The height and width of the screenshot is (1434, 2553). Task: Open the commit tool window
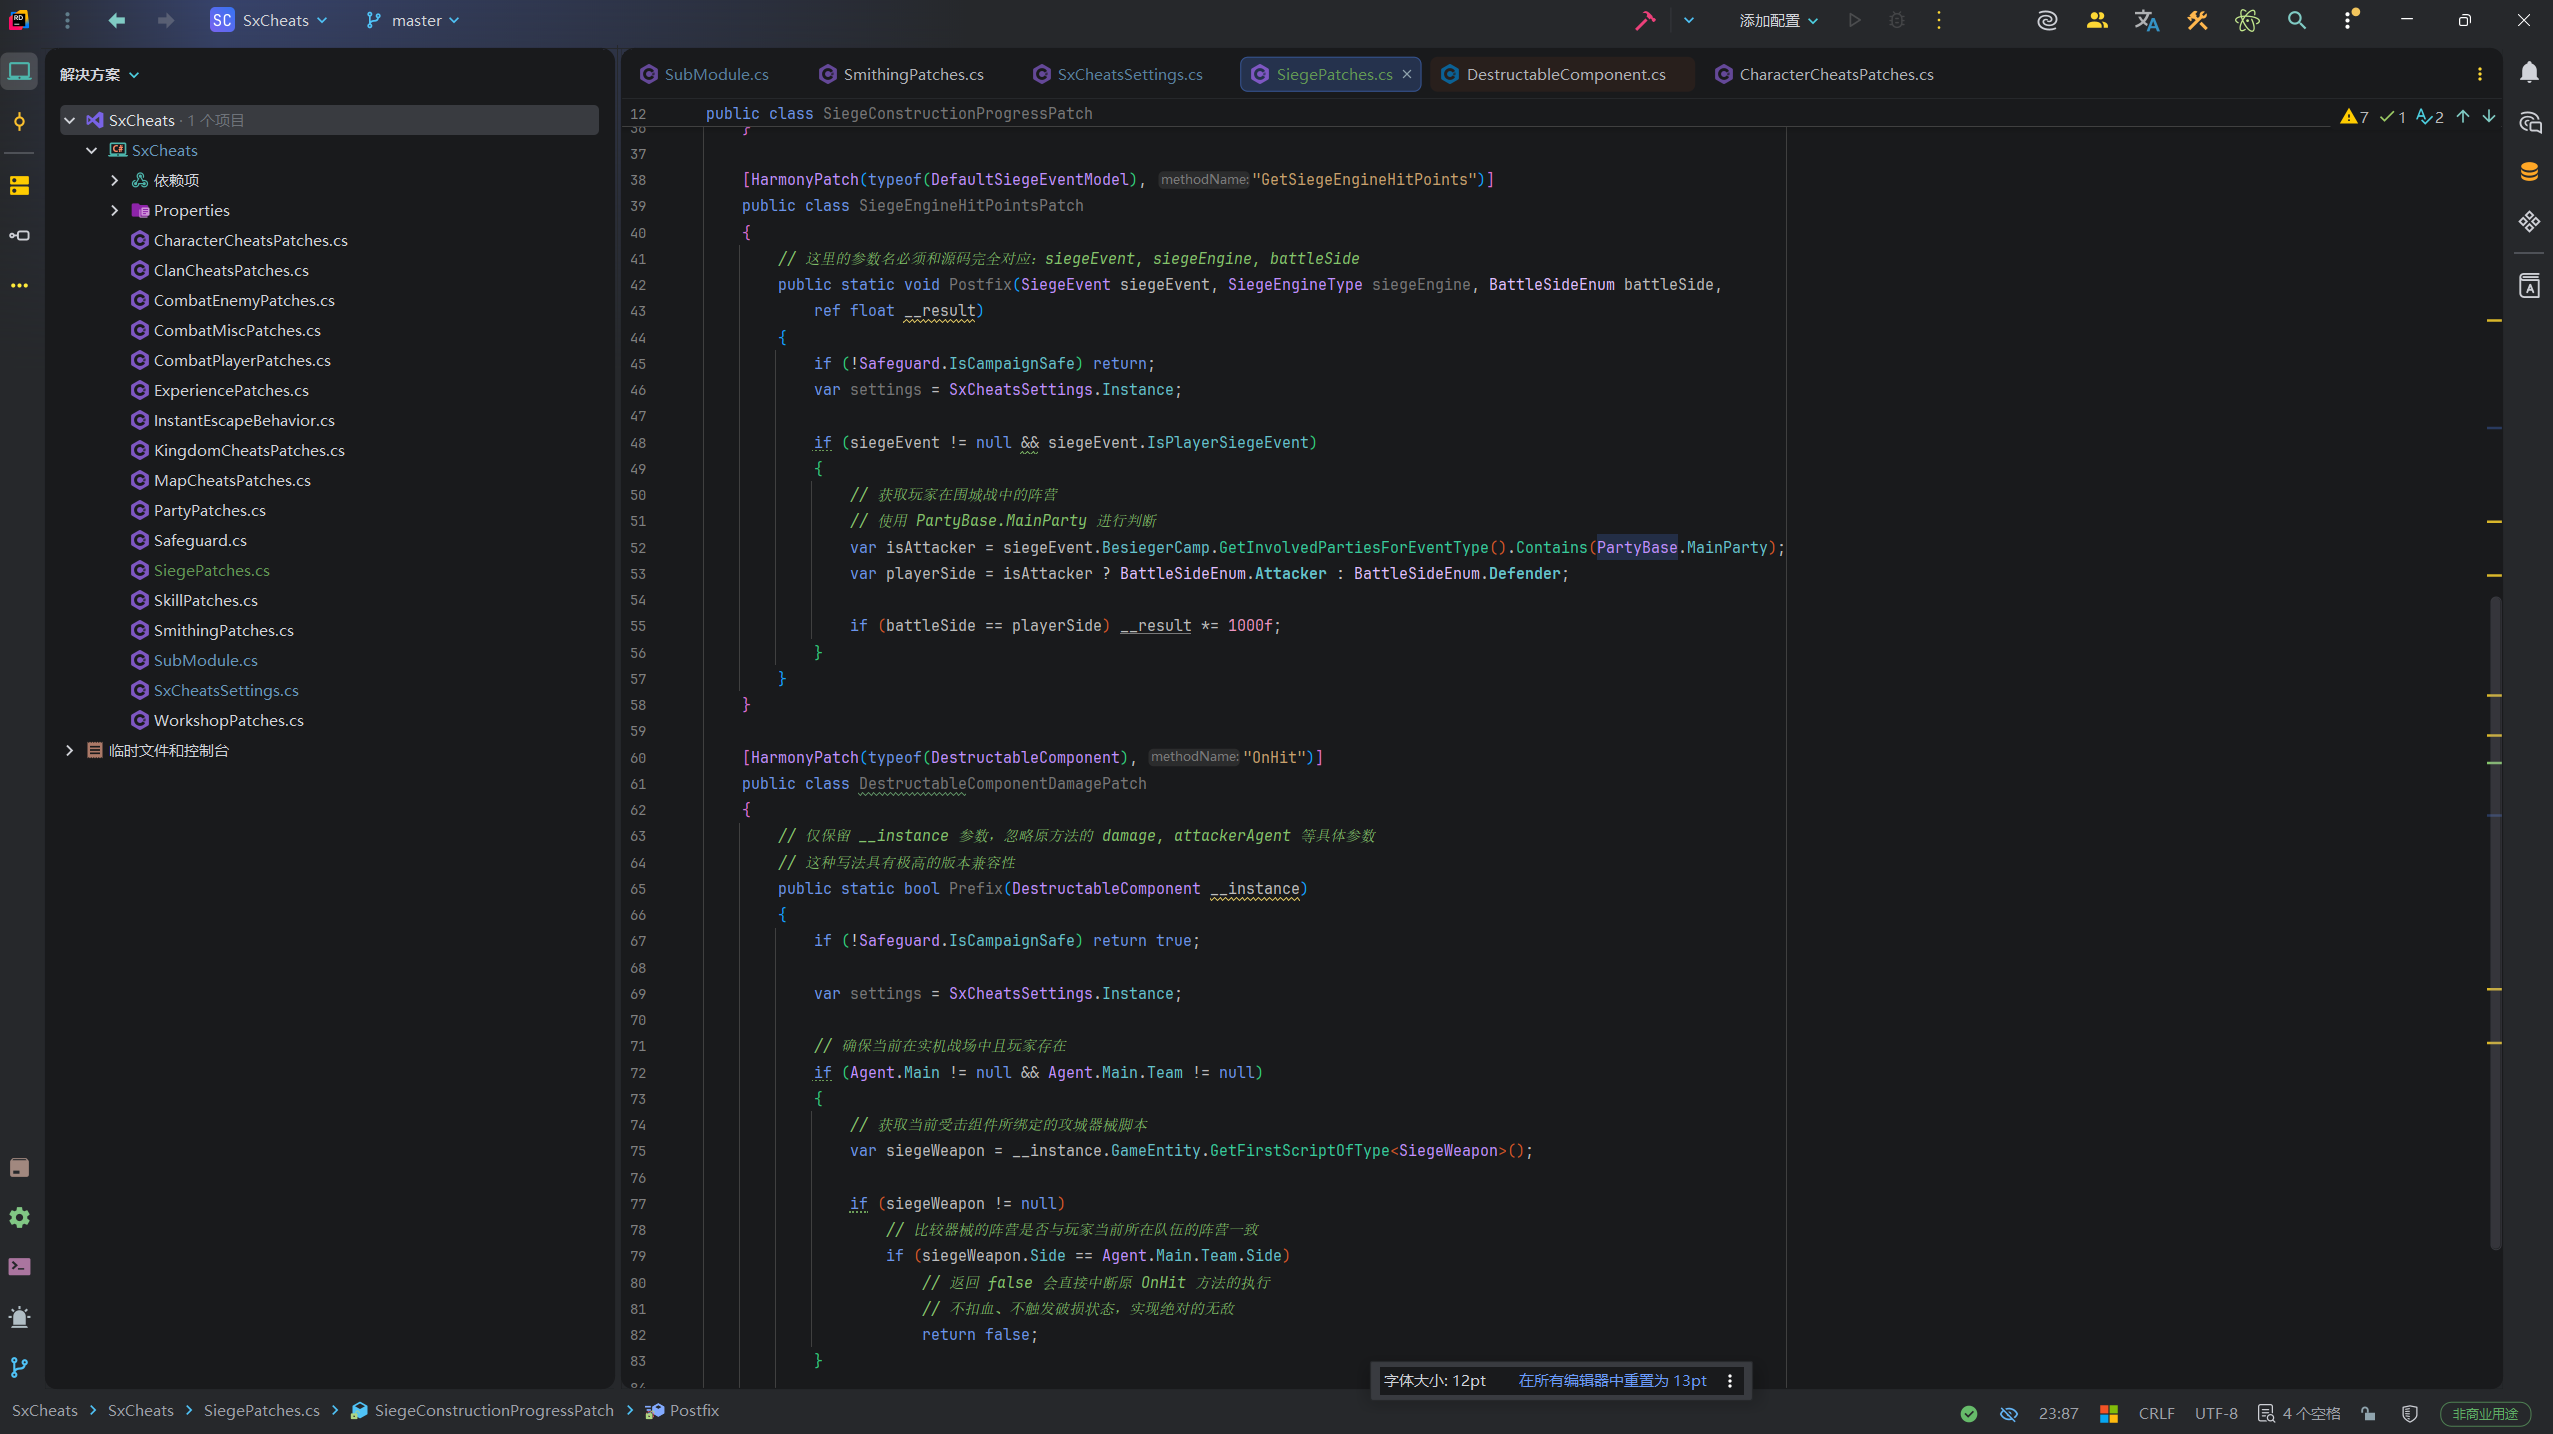click(x=19, y=122)
